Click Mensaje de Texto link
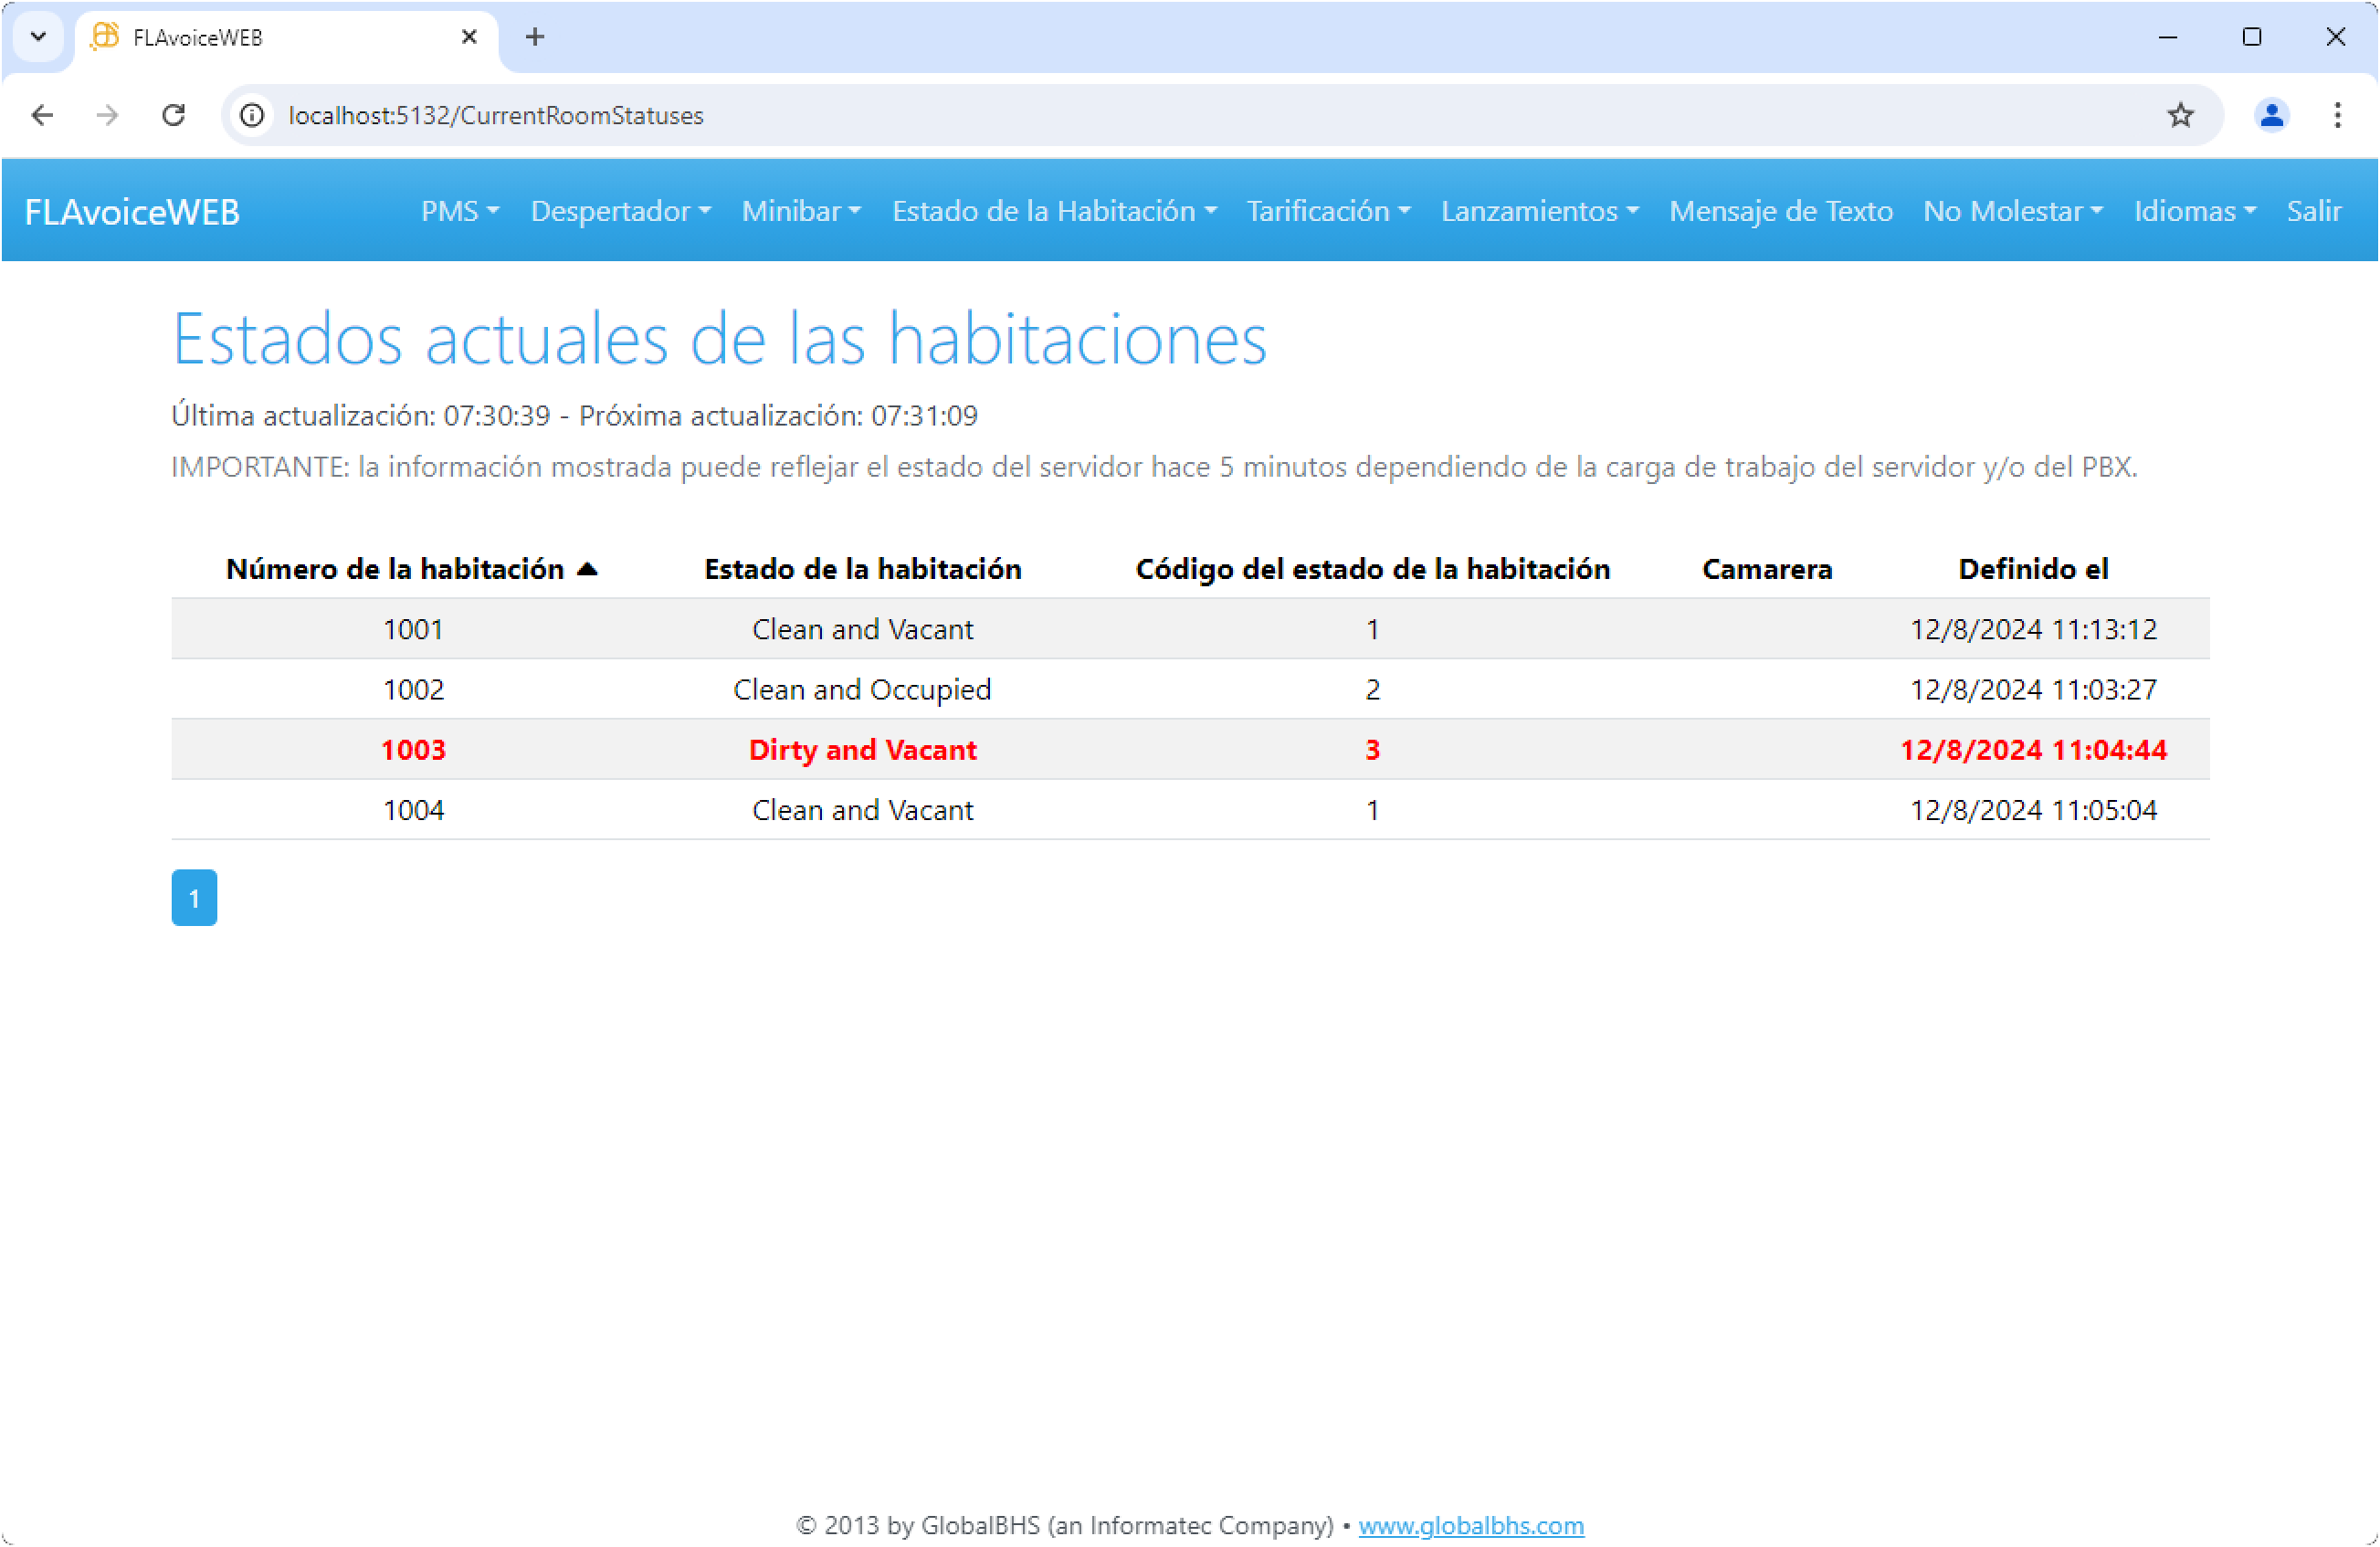 pos(1780,211)
